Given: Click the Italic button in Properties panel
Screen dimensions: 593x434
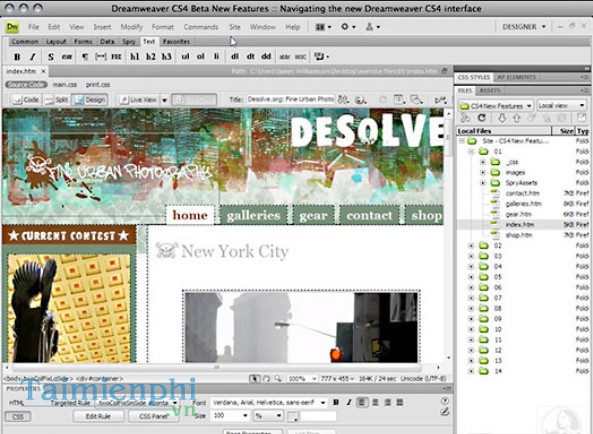Looking at the screenshot, I should point(349,403).
